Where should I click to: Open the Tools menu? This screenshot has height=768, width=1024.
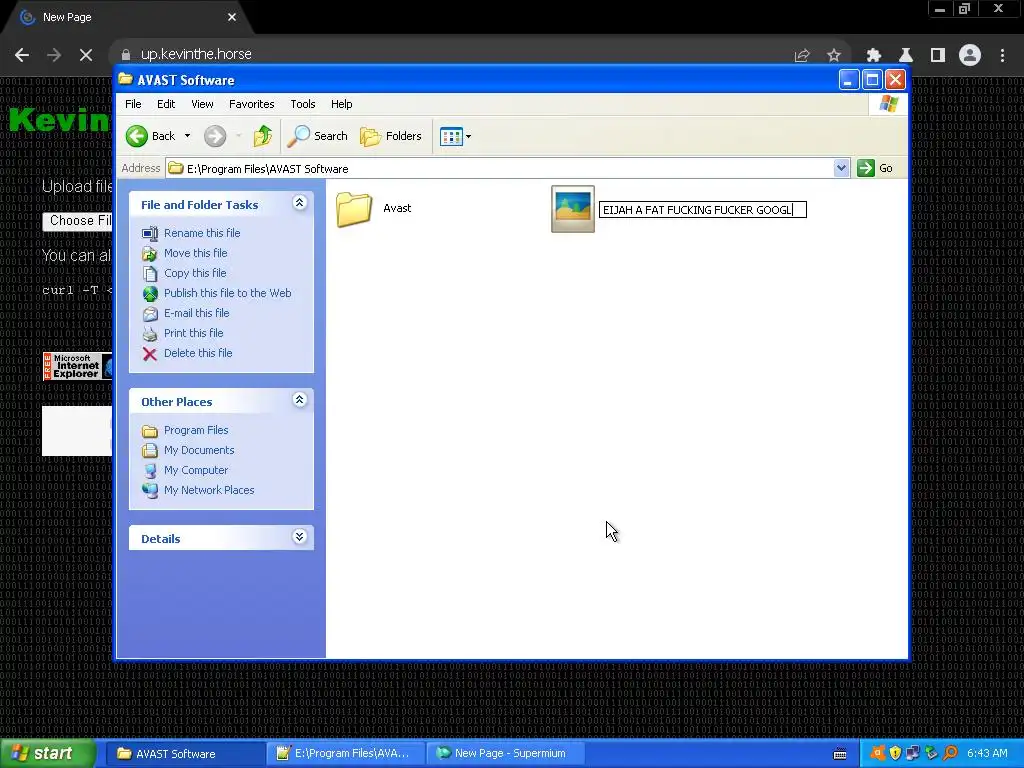click(303, 104)
